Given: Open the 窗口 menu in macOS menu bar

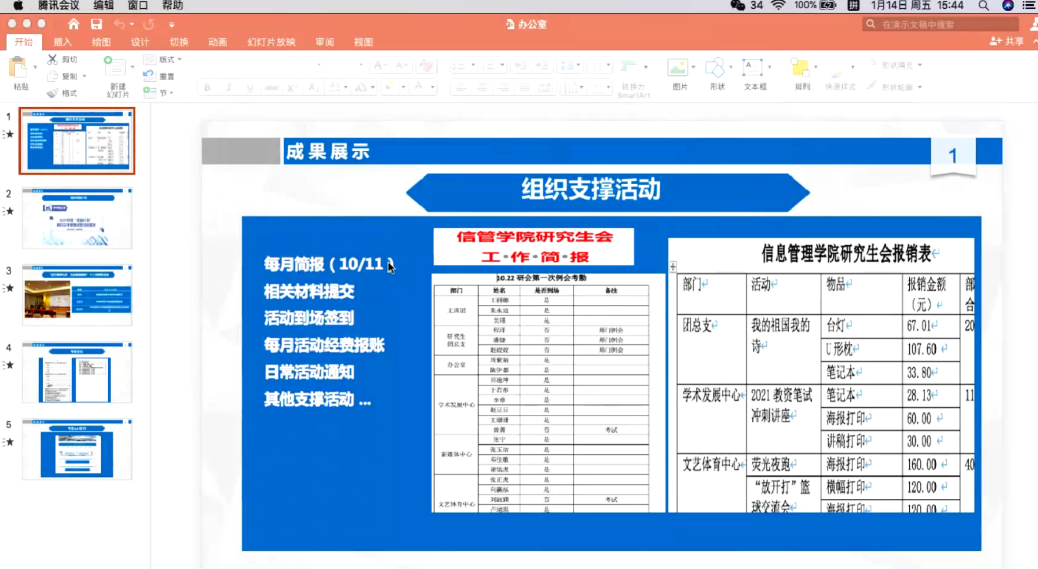Looking at the screenshot, I should coord(138,5).
